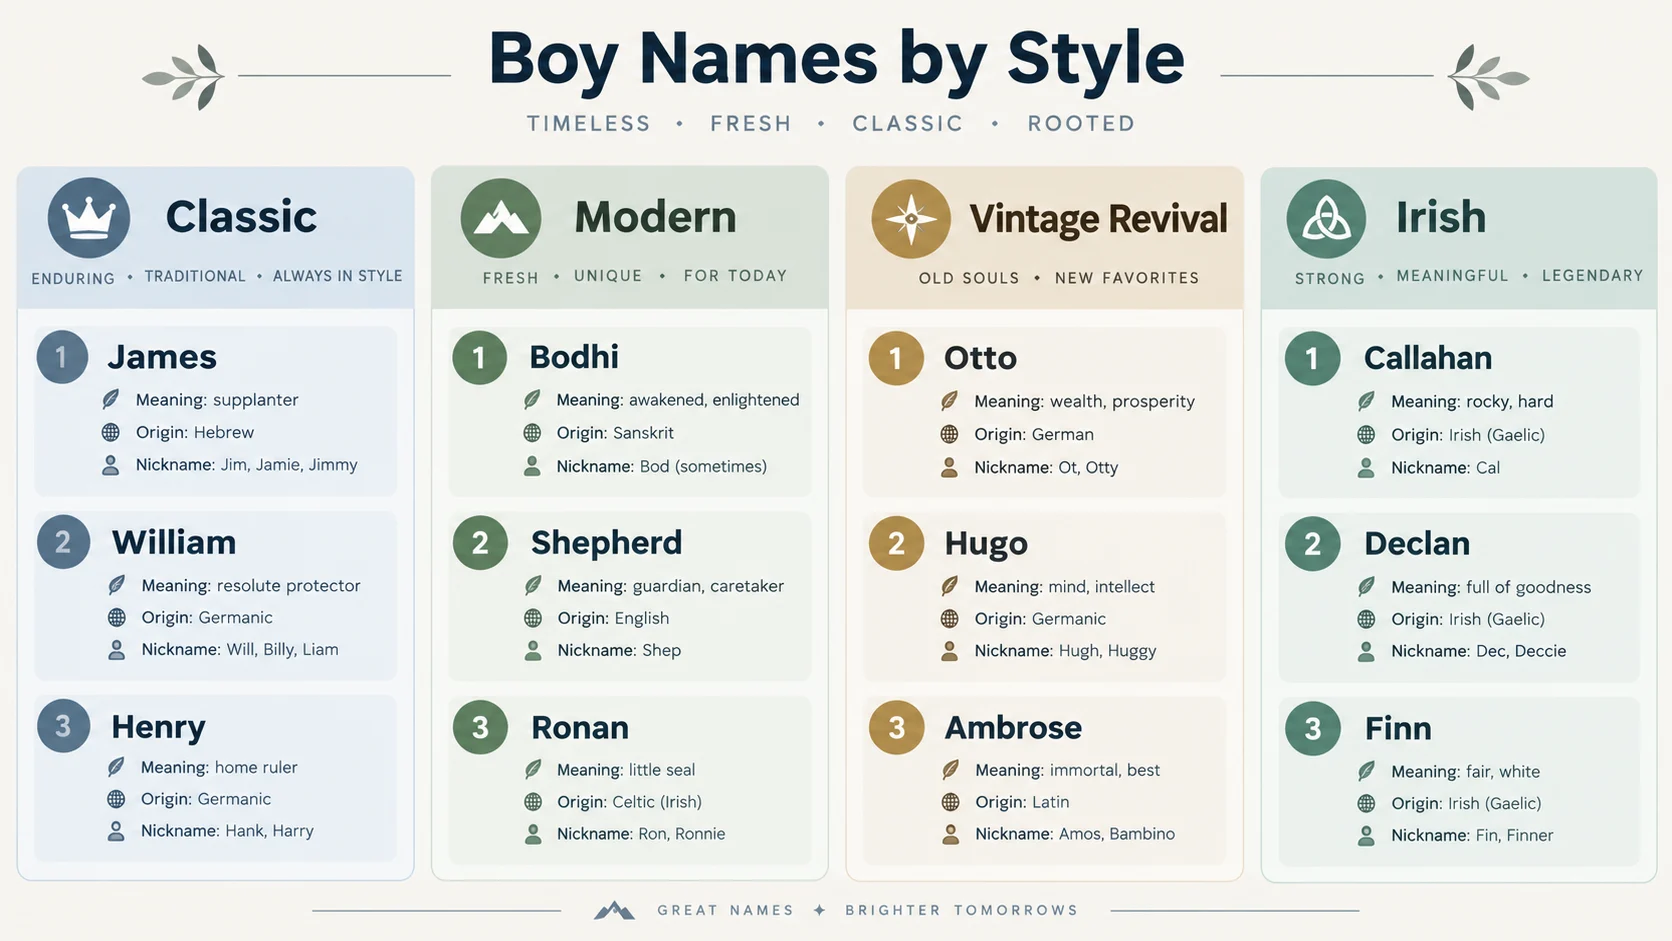Click the Boy Names by Style heading
This screenshot has width=1672, height=941.
(x=836, y=59)
